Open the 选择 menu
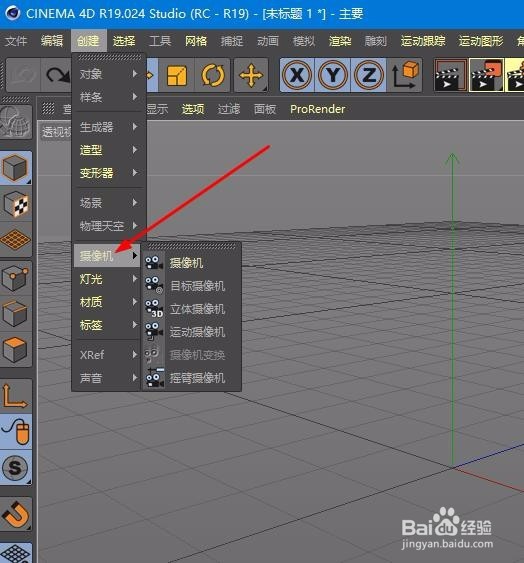Image resolution: width=524 pixels, height=563 pixels. (124, 41)
